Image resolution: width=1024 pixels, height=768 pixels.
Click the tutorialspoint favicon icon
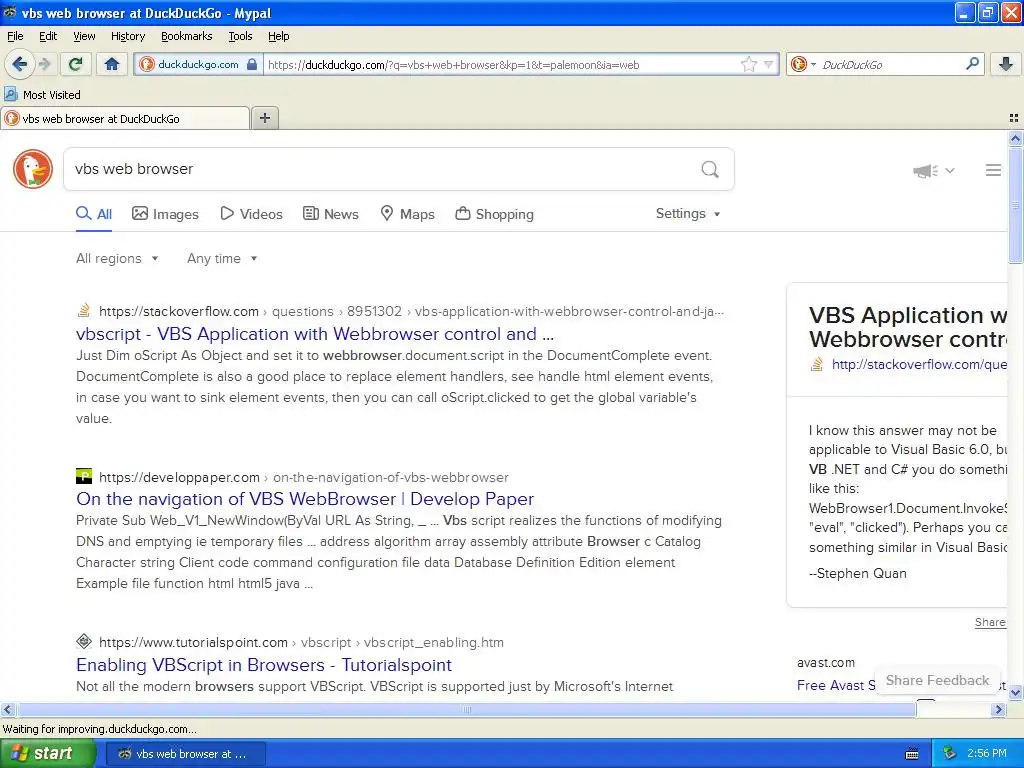point(84,641)
